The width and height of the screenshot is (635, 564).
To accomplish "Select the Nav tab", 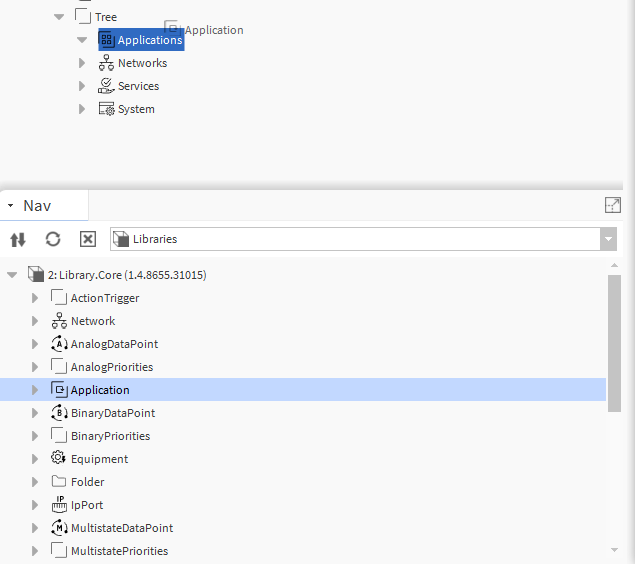I will click(37, 206).
